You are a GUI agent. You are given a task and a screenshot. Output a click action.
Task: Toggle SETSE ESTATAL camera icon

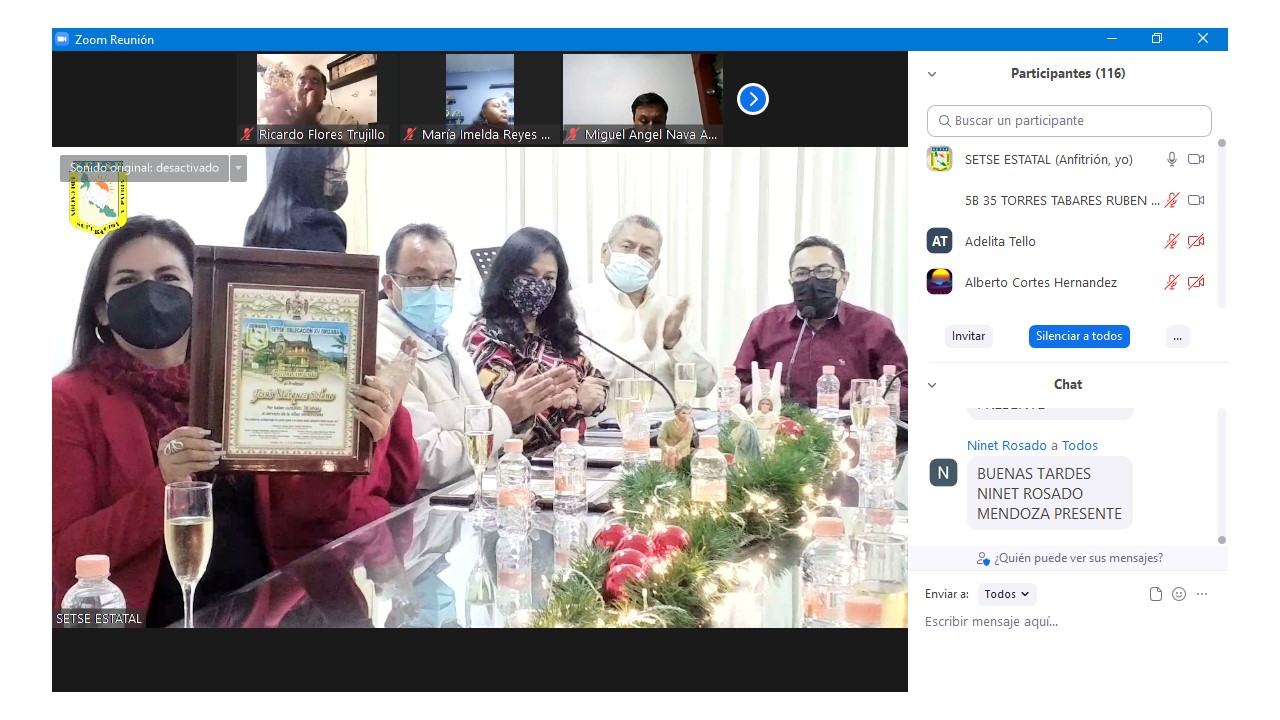tap(1196, 159)
